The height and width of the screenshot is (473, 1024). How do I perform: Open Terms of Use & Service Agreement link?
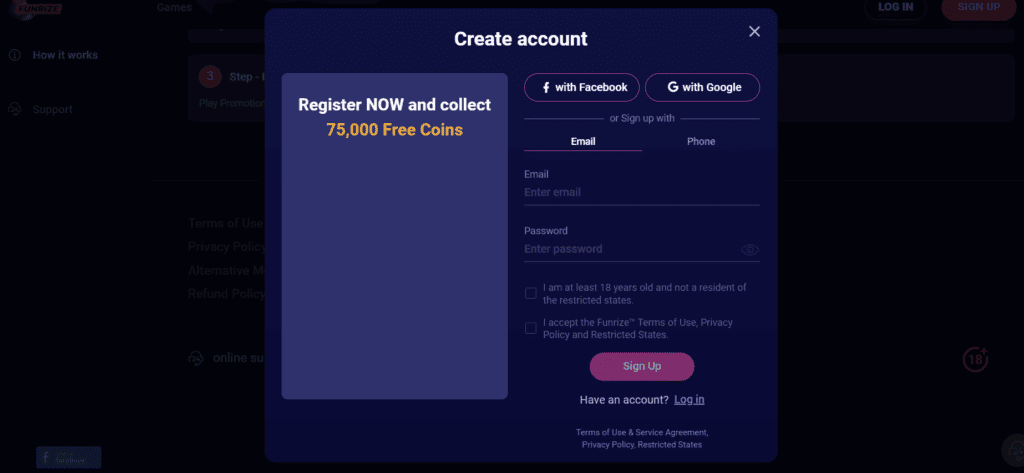point(641,432)
